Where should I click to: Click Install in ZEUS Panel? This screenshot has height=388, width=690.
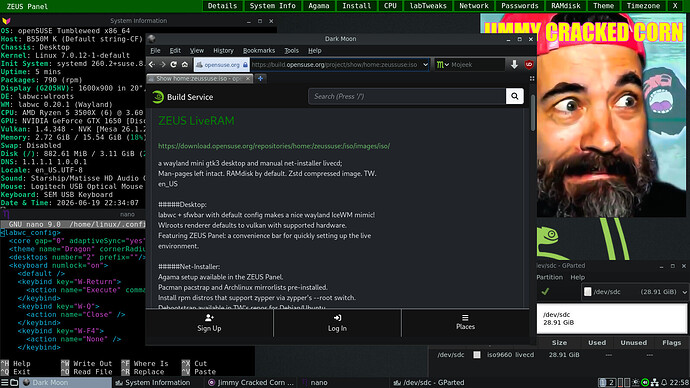[356, 6]
